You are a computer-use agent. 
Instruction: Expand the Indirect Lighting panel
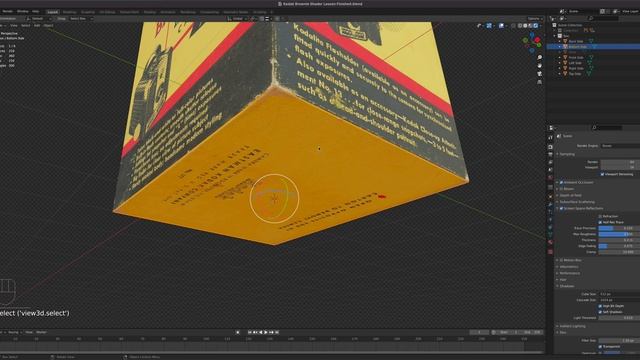tap(572, 327)
